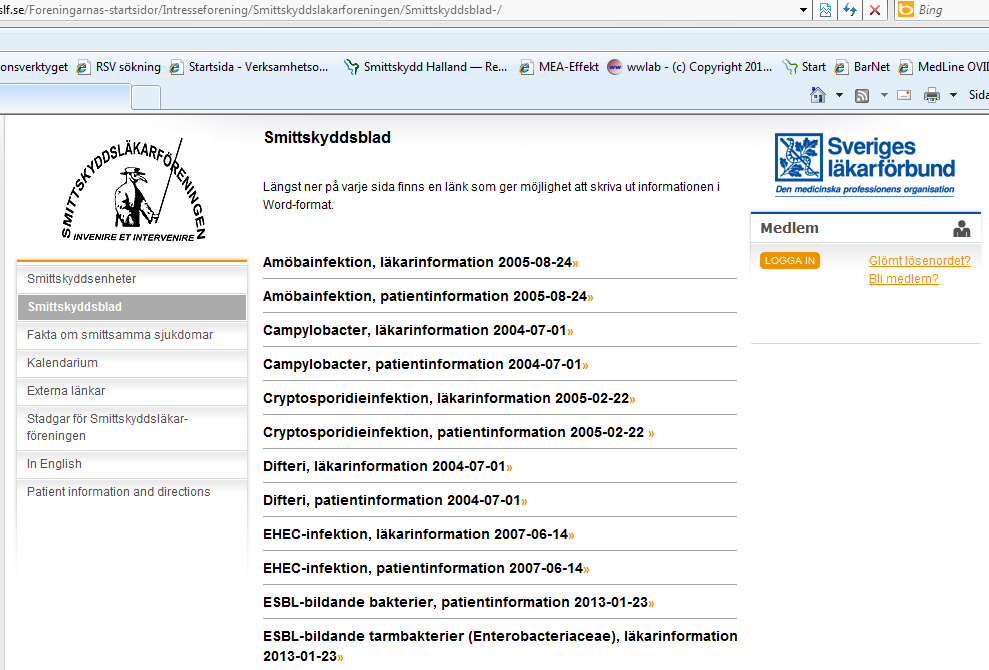Open EHEC-infektion, patientinformation 2007-06-14 link
The image size is (989, 670).
(x=426, y=569)
